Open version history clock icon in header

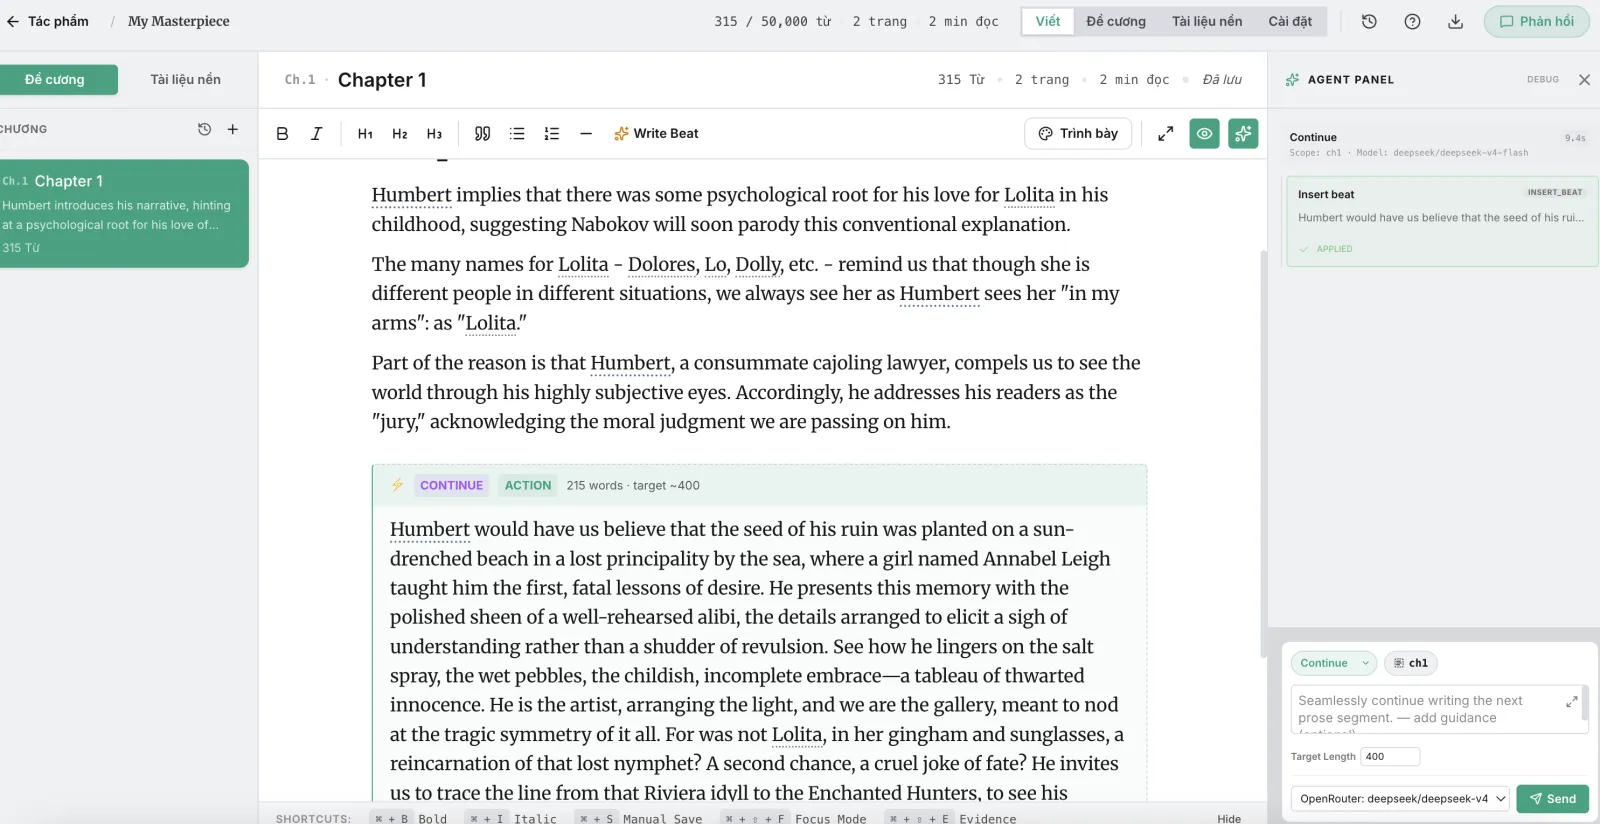[x=1369, y=21]
